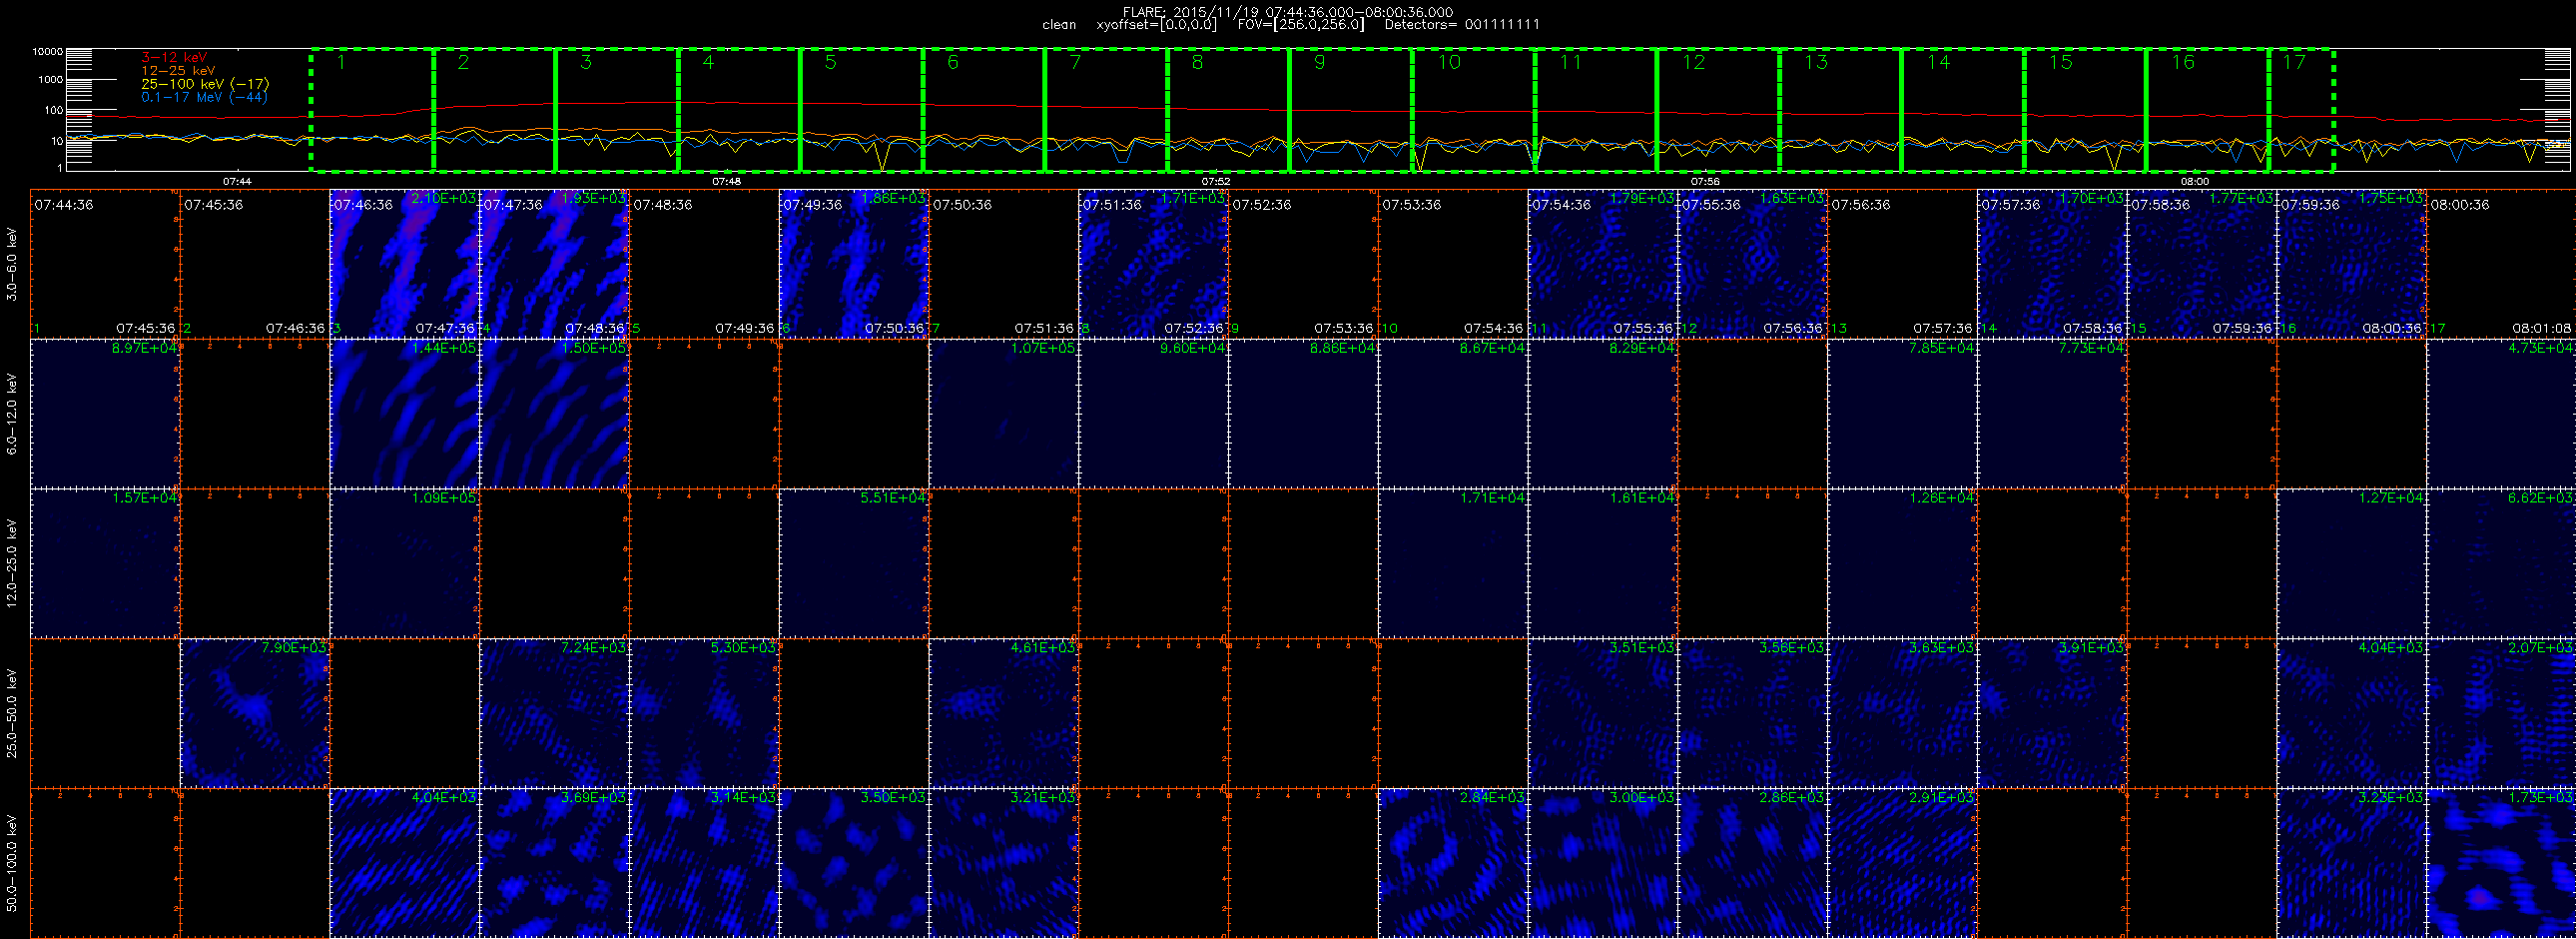Open the image panel peaking at 1.07E+05
The width and height of the screenshot is (2576, 939).
(x=1004, y=414)
